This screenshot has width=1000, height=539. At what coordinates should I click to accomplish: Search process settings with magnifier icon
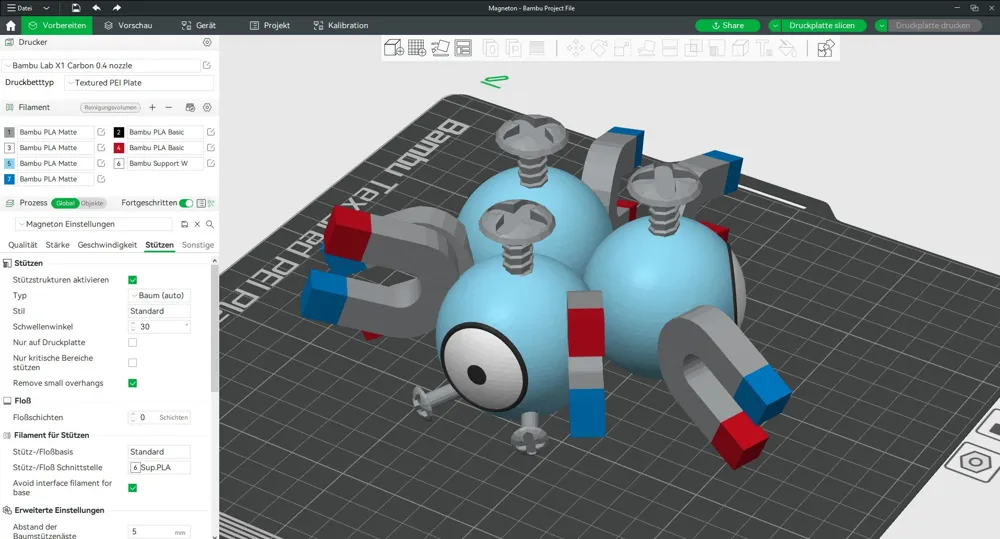[210, 224]
